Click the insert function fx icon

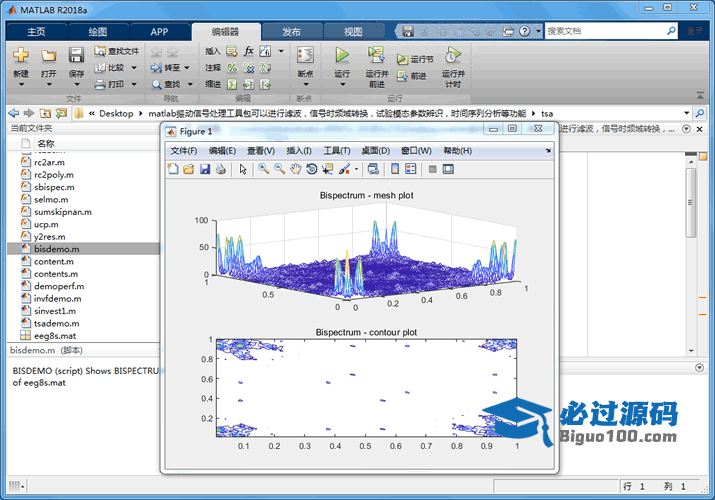(249, 51)
